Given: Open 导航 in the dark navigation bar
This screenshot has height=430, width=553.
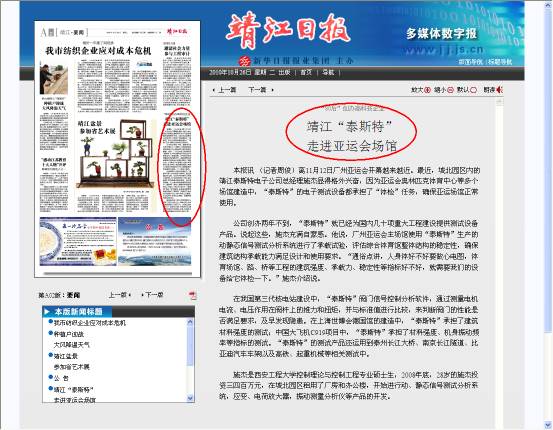Looking at the screenshot, I should 328,72.
